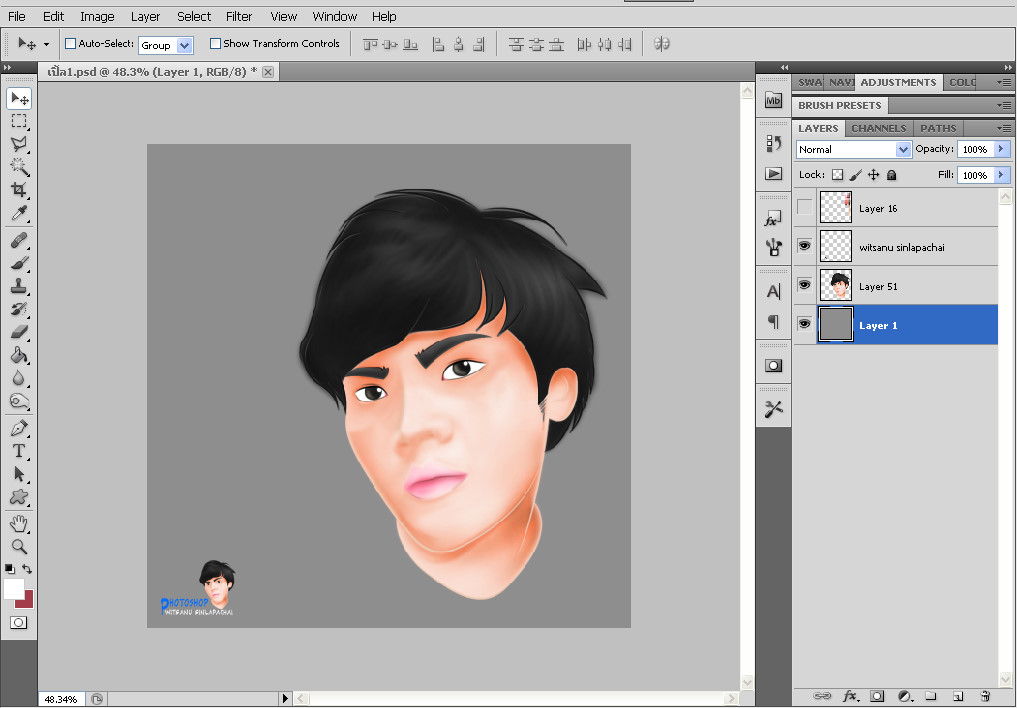Viewport: 1017px width, 708px height.
Task: Select the Paint Bucket tool
Action: coord(18,355)
